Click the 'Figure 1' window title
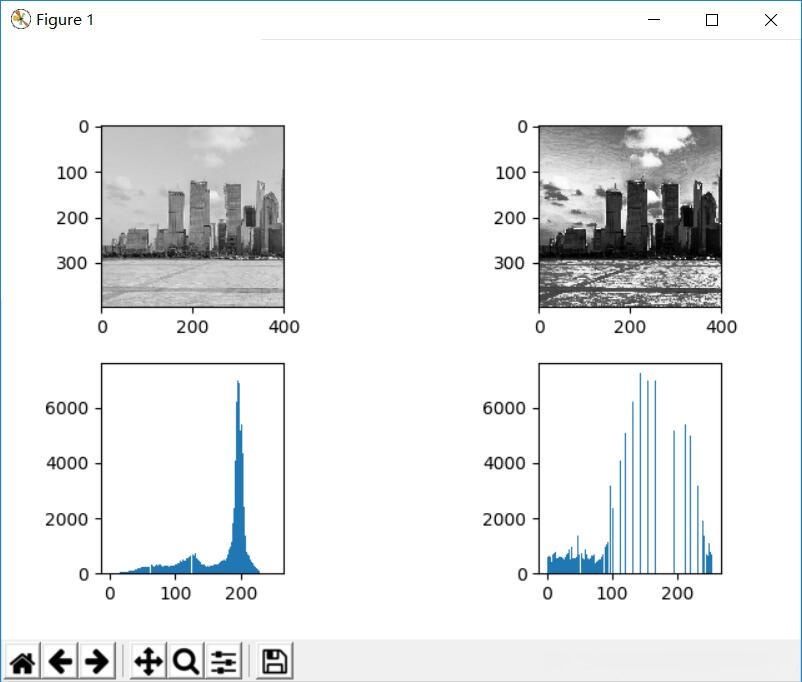 point(65,20)
